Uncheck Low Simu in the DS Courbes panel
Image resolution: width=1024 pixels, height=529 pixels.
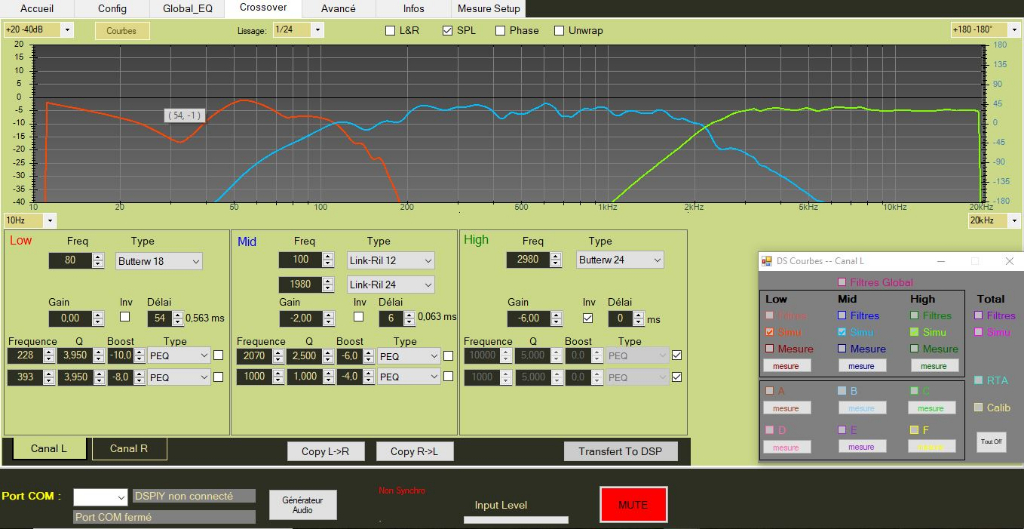(769, 332)
